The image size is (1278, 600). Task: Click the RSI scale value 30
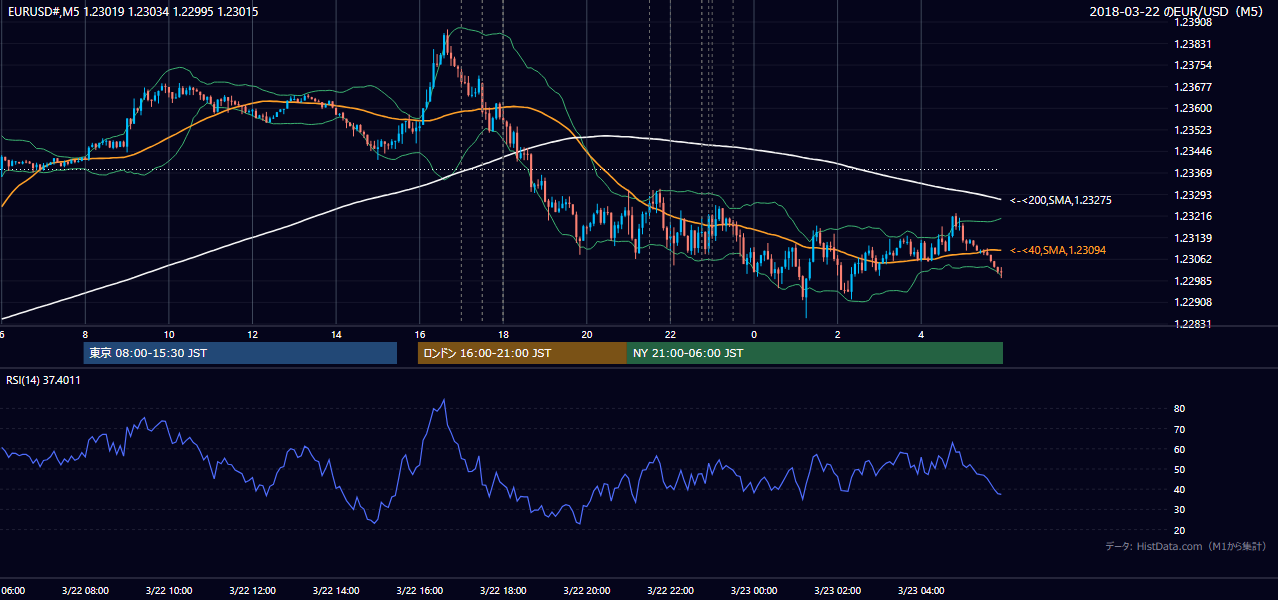pos(1180,510)
